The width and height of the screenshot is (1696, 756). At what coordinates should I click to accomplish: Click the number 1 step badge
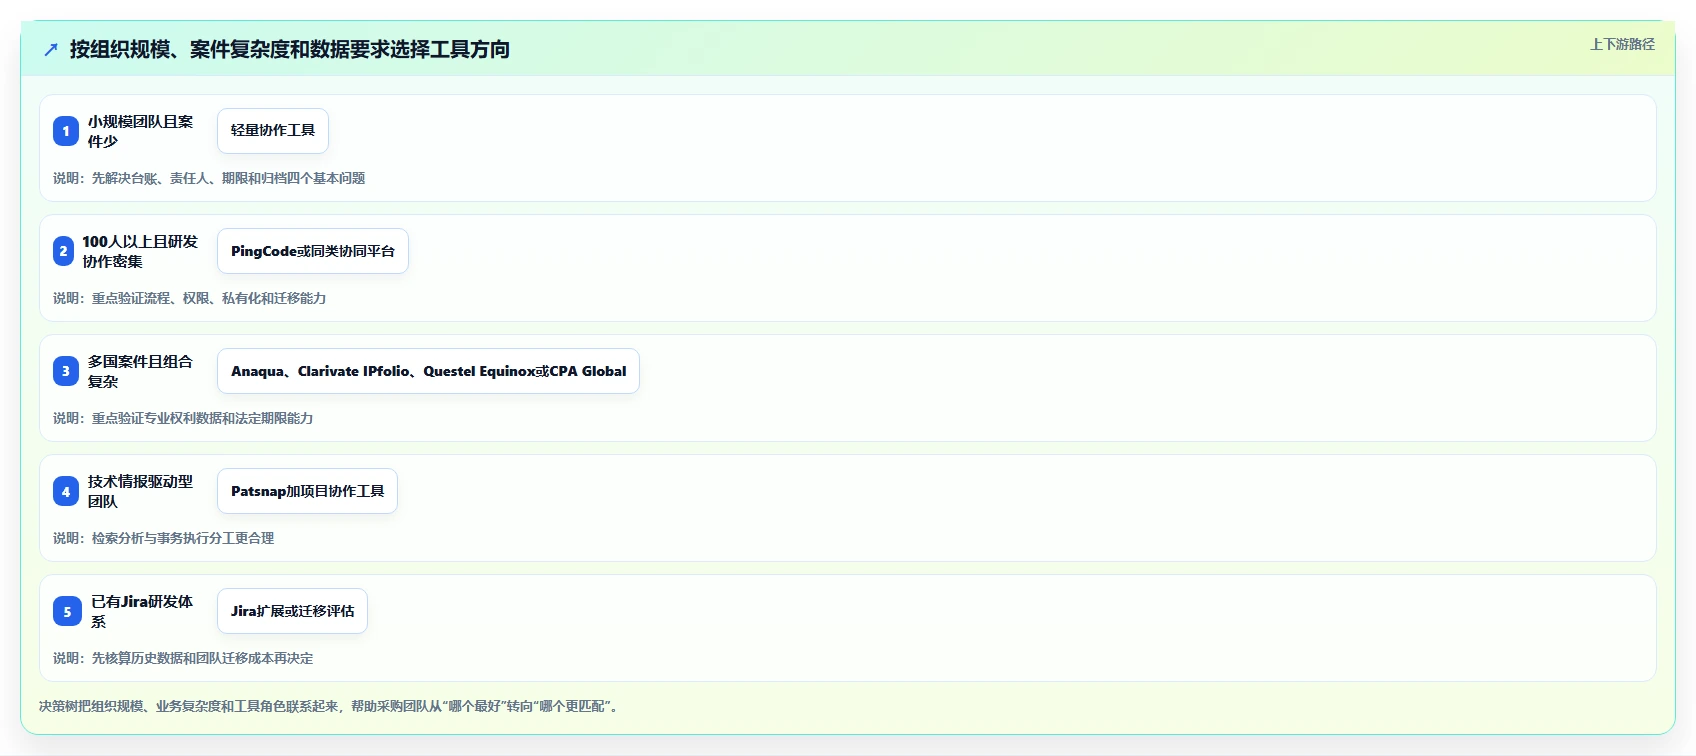[66, 131]
